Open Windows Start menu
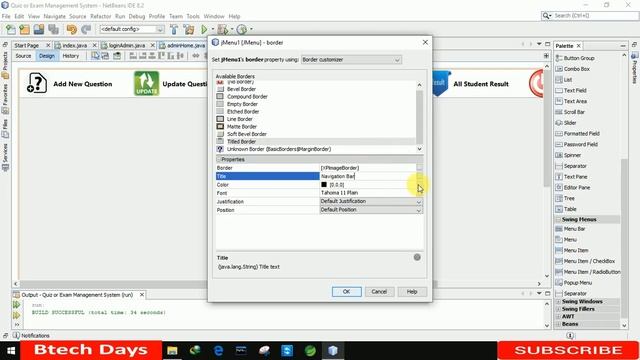 11,351
